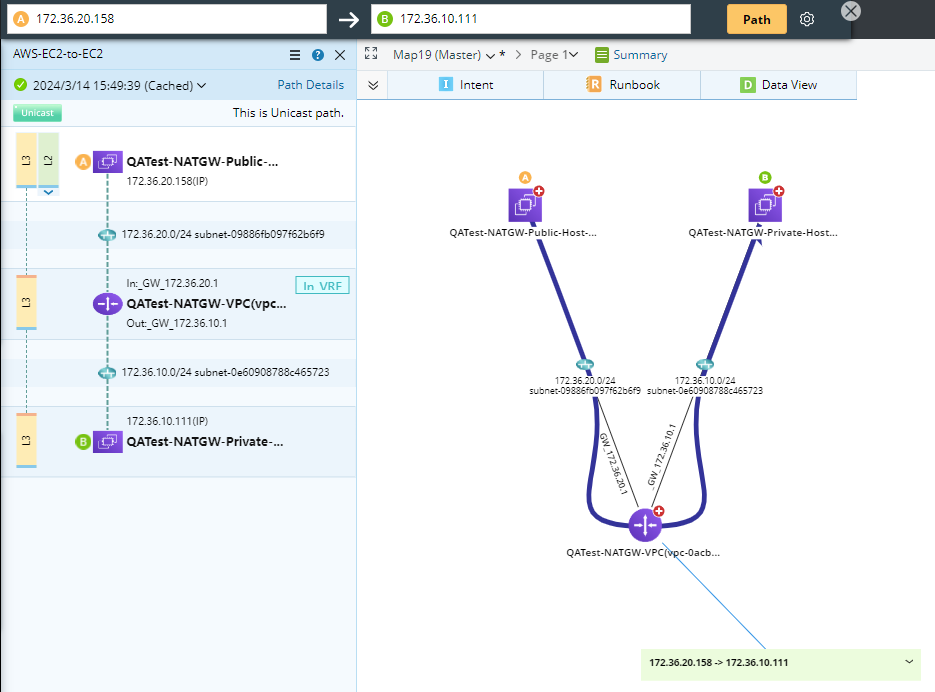Click the panel menu hamburger icon
The height and width of the screenshot is (692, 935).
295,55
